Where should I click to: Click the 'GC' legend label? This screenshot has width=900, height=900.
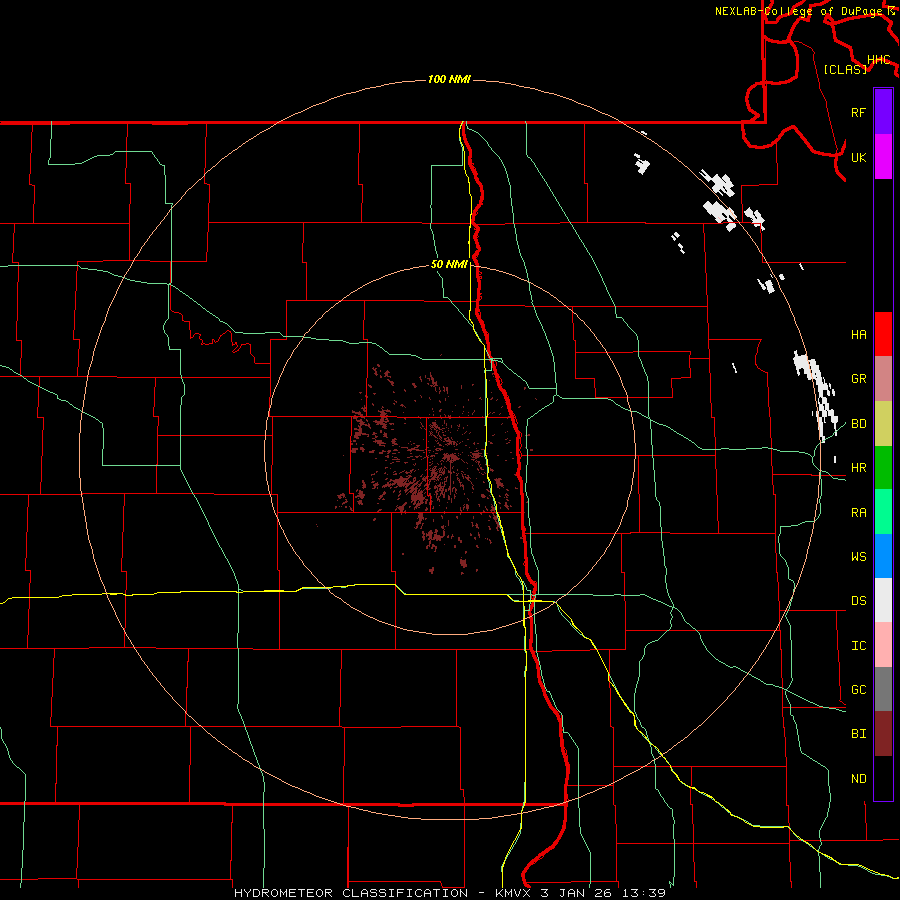point(858,689)
